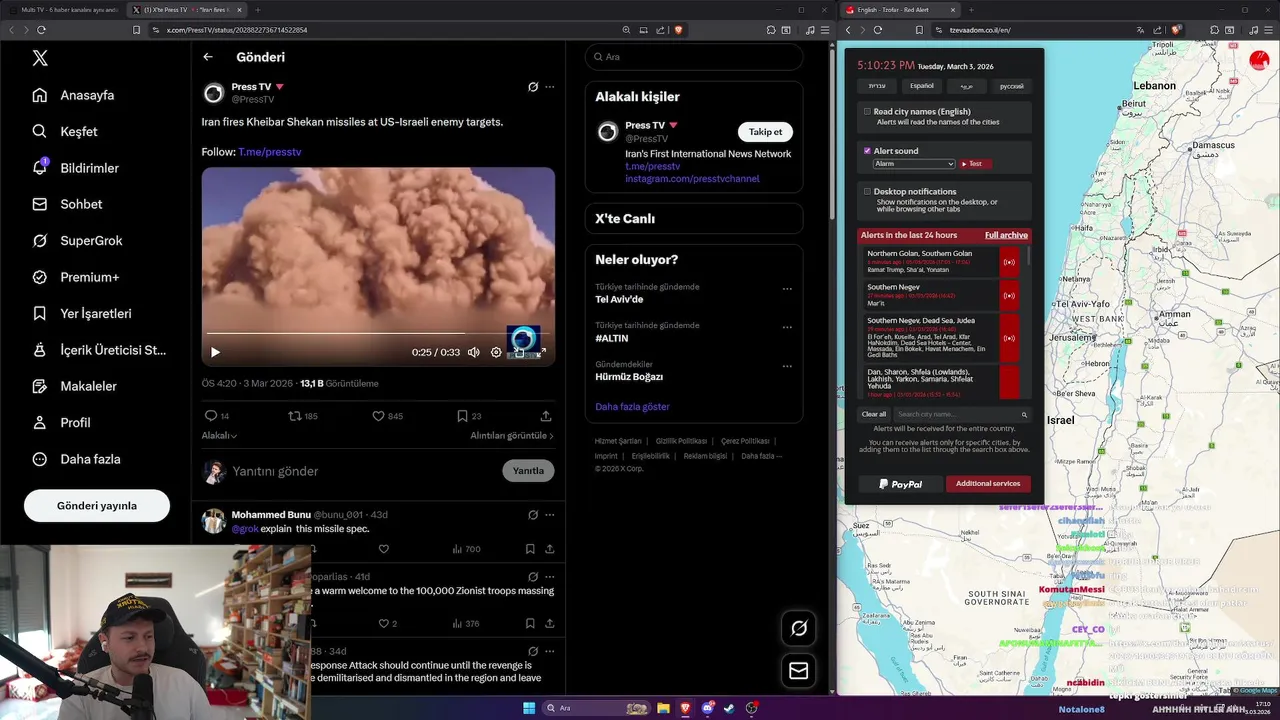Open floating Grok button
Screen dimensions: 1280x720
click(799, 628)
